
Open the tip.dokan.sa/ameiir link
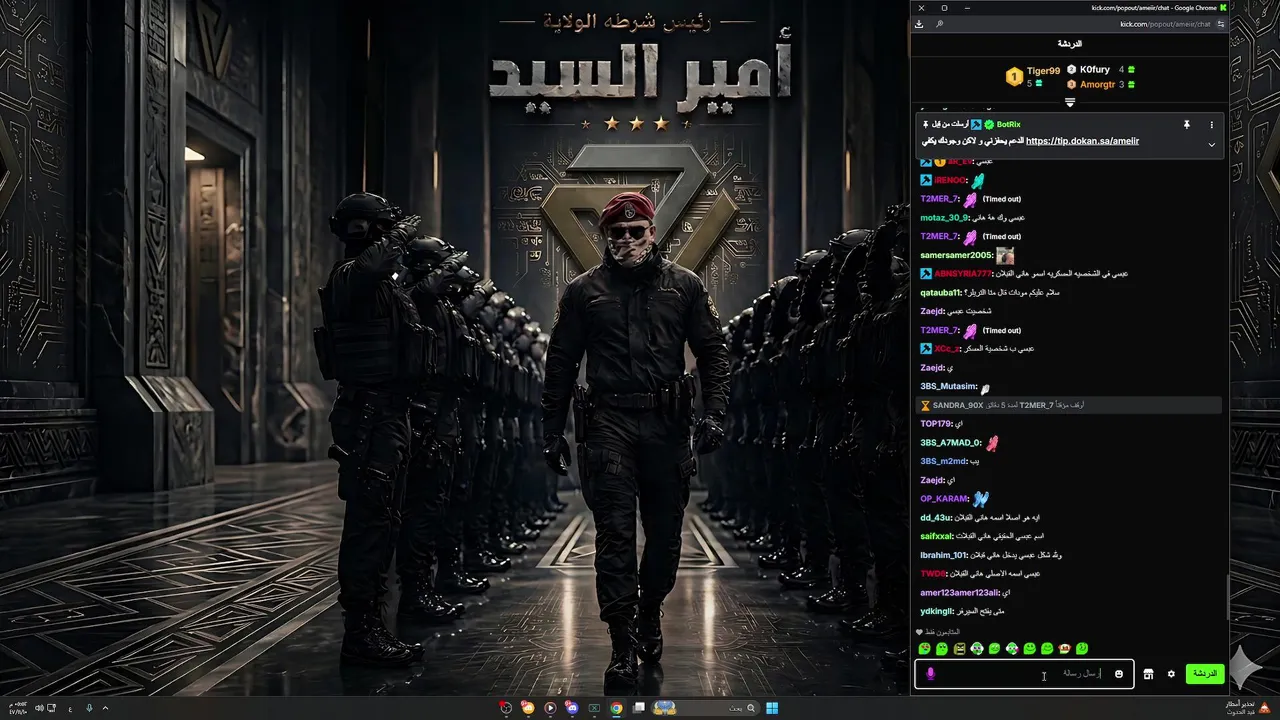tap(1082, 142)
